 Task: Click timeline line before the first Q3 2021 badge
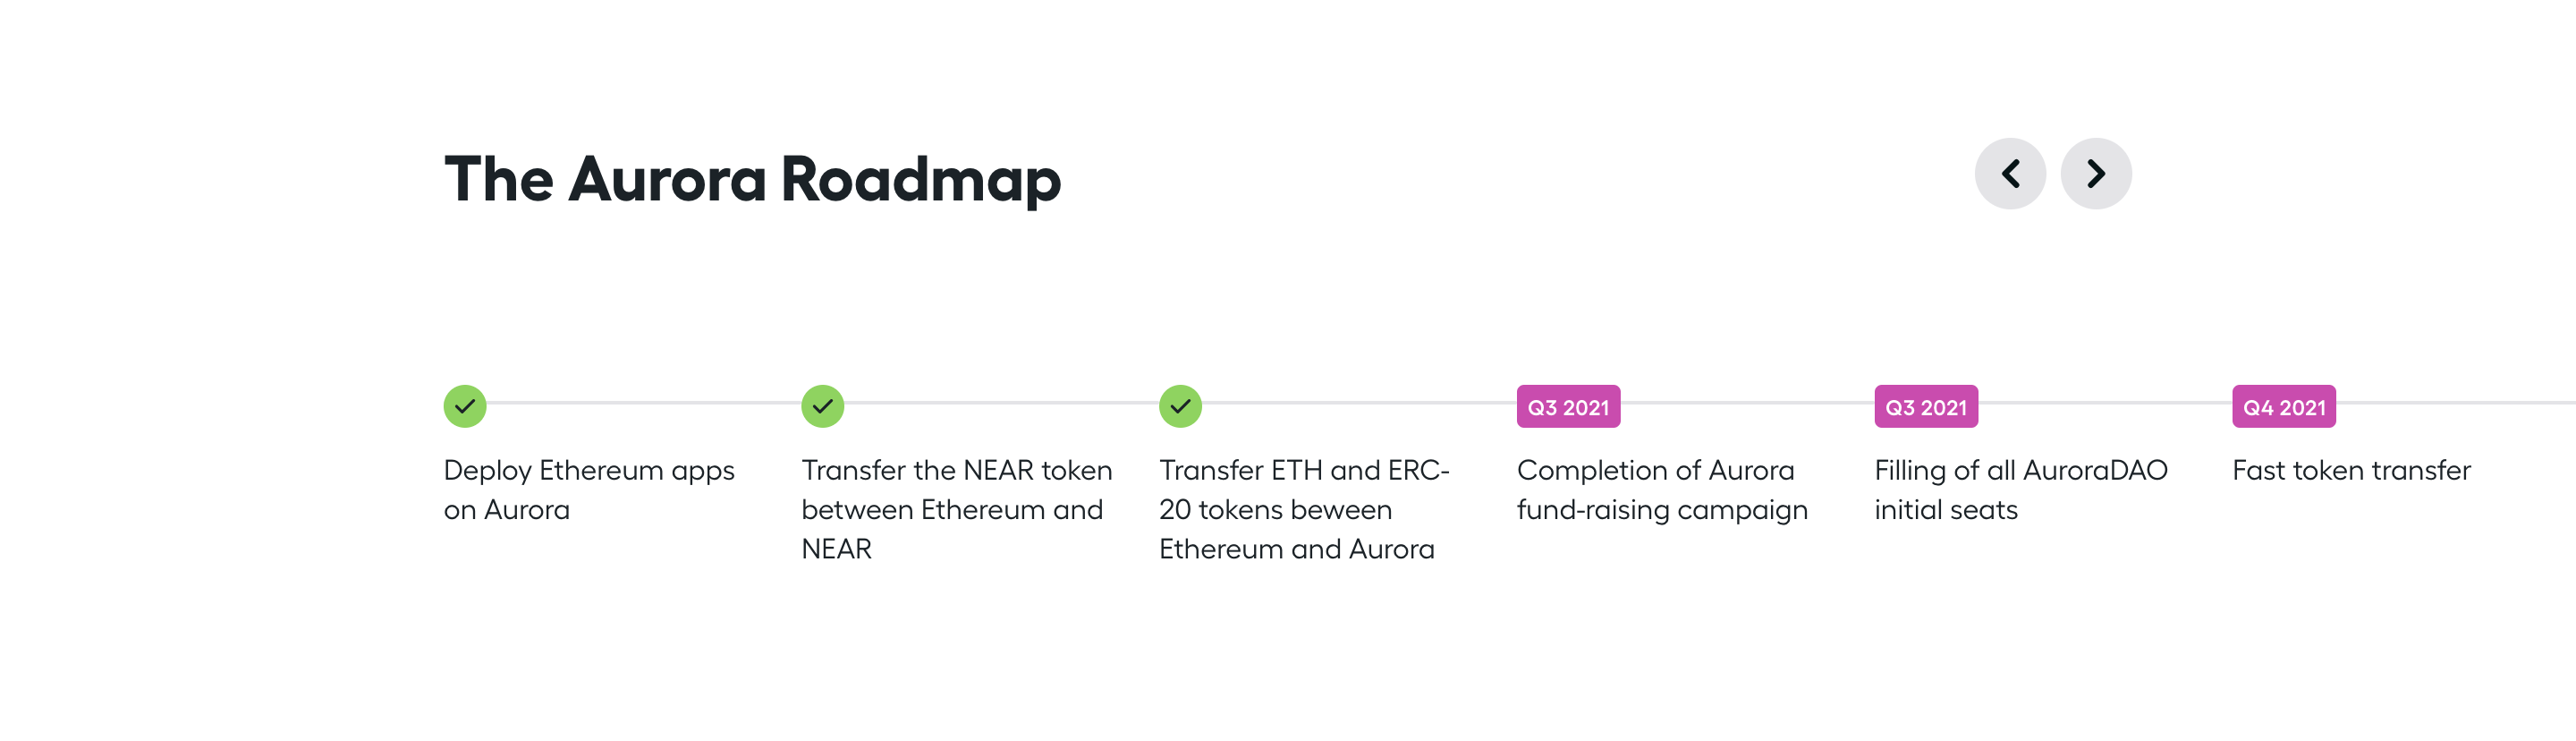click(x=1359, y=403)
